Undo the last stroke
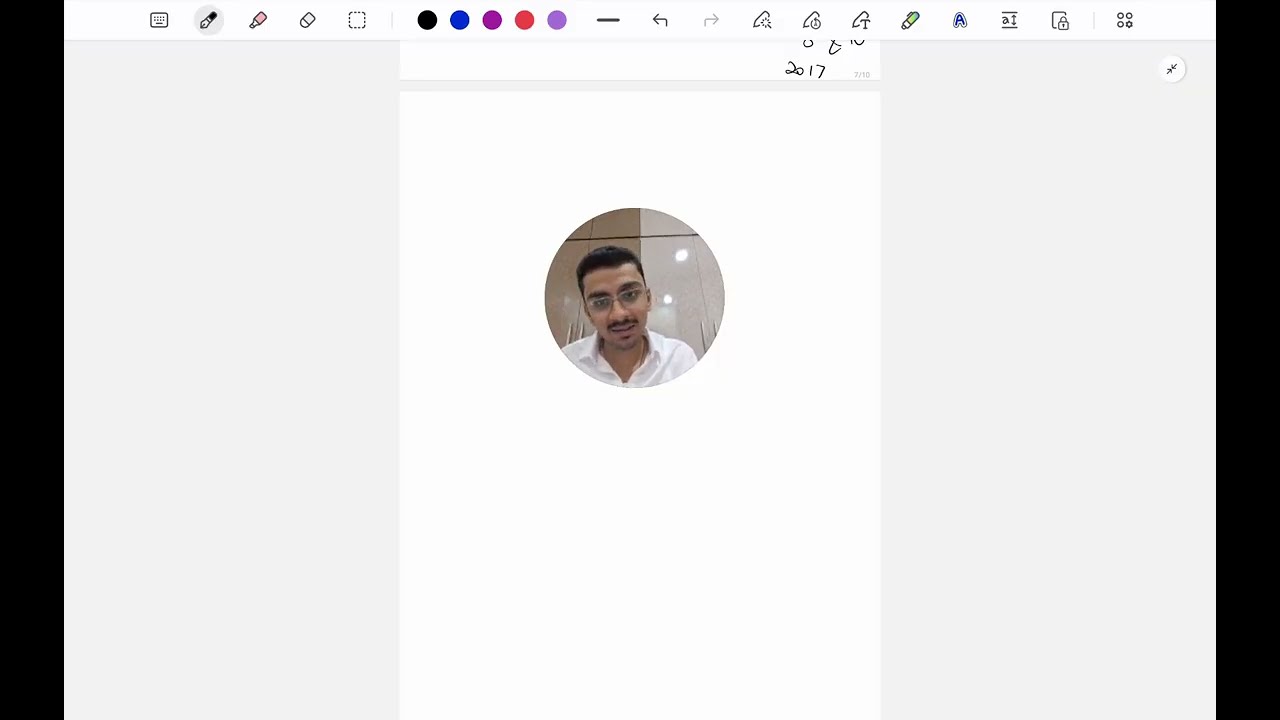1280x720 pixels. click(x=660, y=20)
